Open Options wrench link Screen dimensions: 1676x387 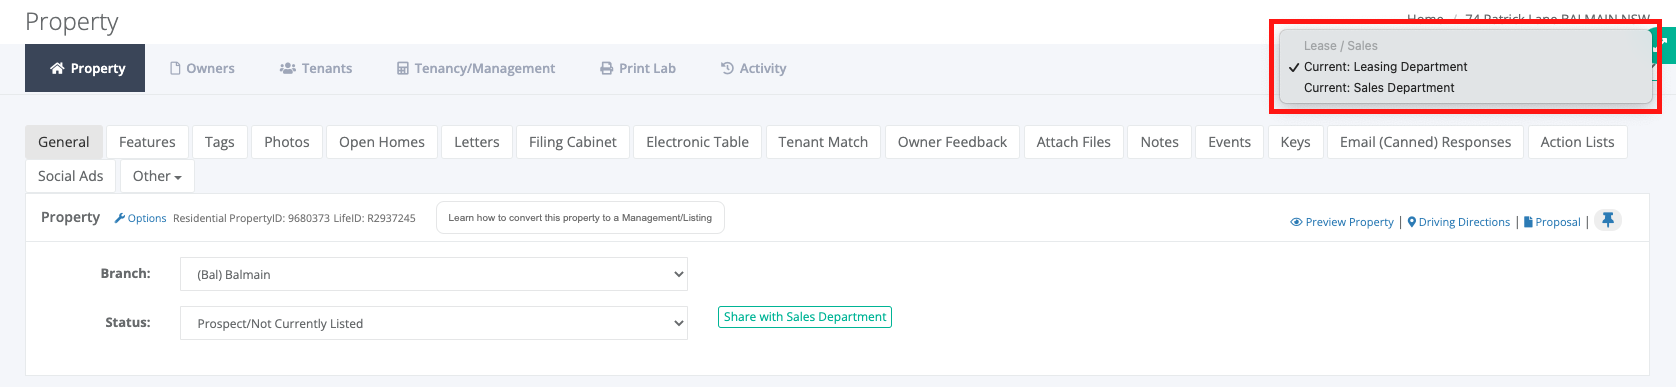[140, 218]
